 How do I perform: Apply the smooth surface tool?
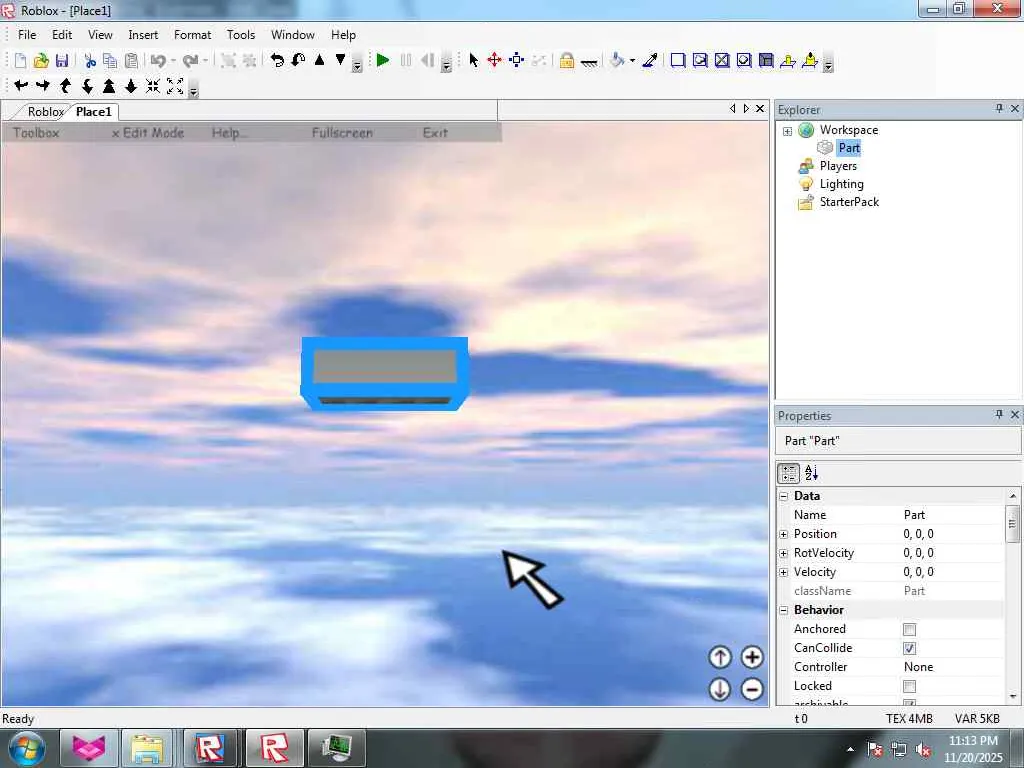(x=678, y=61)
